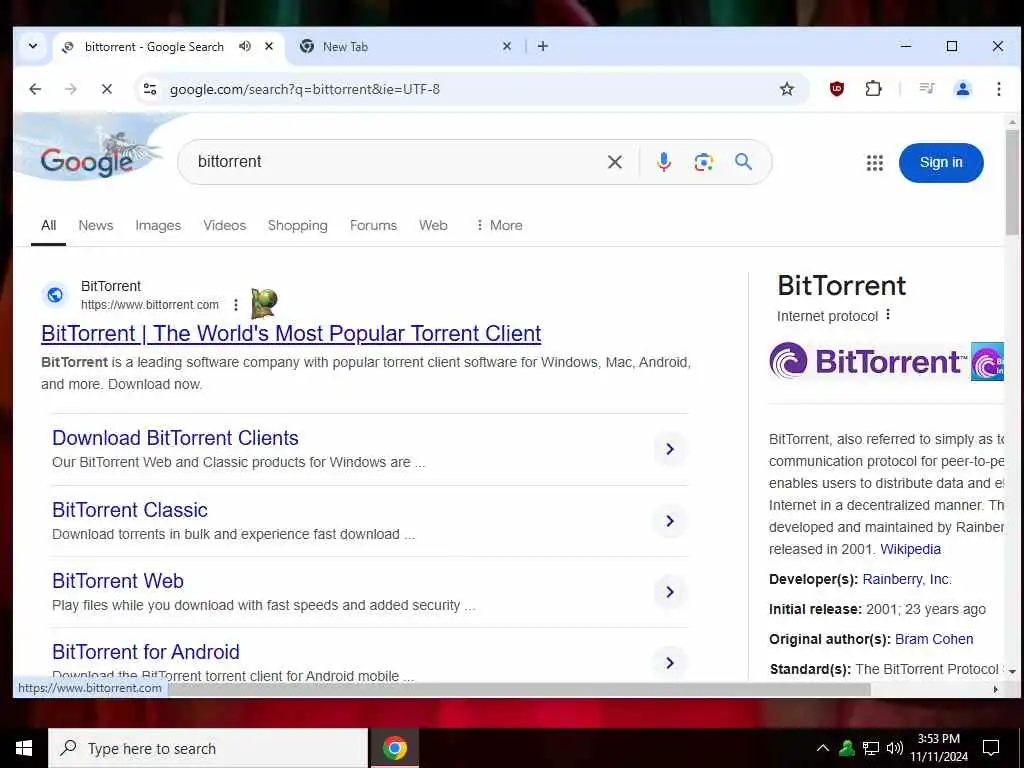Image resolution: width=1024 pixels, height=768 pixels.
Task: Open the tab search dropdown arrow
Action: tap(33, 46)
